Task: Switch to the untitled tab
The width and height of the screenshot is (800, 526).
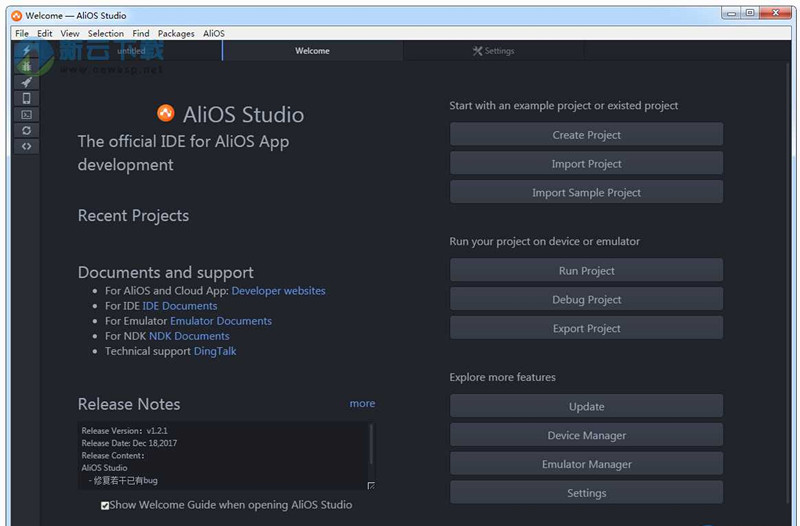Action: [x=131, y=51]
